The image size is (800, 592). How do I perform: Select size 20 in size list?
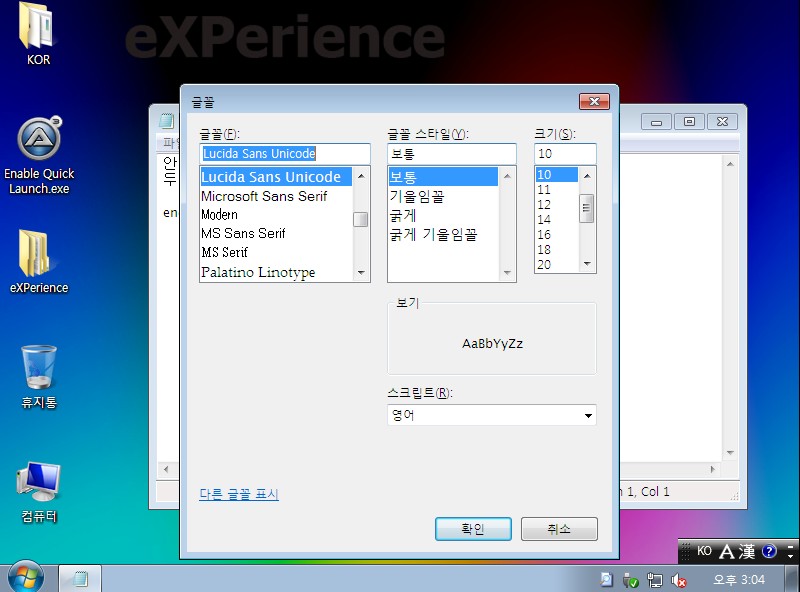click(x=557, y=264)
